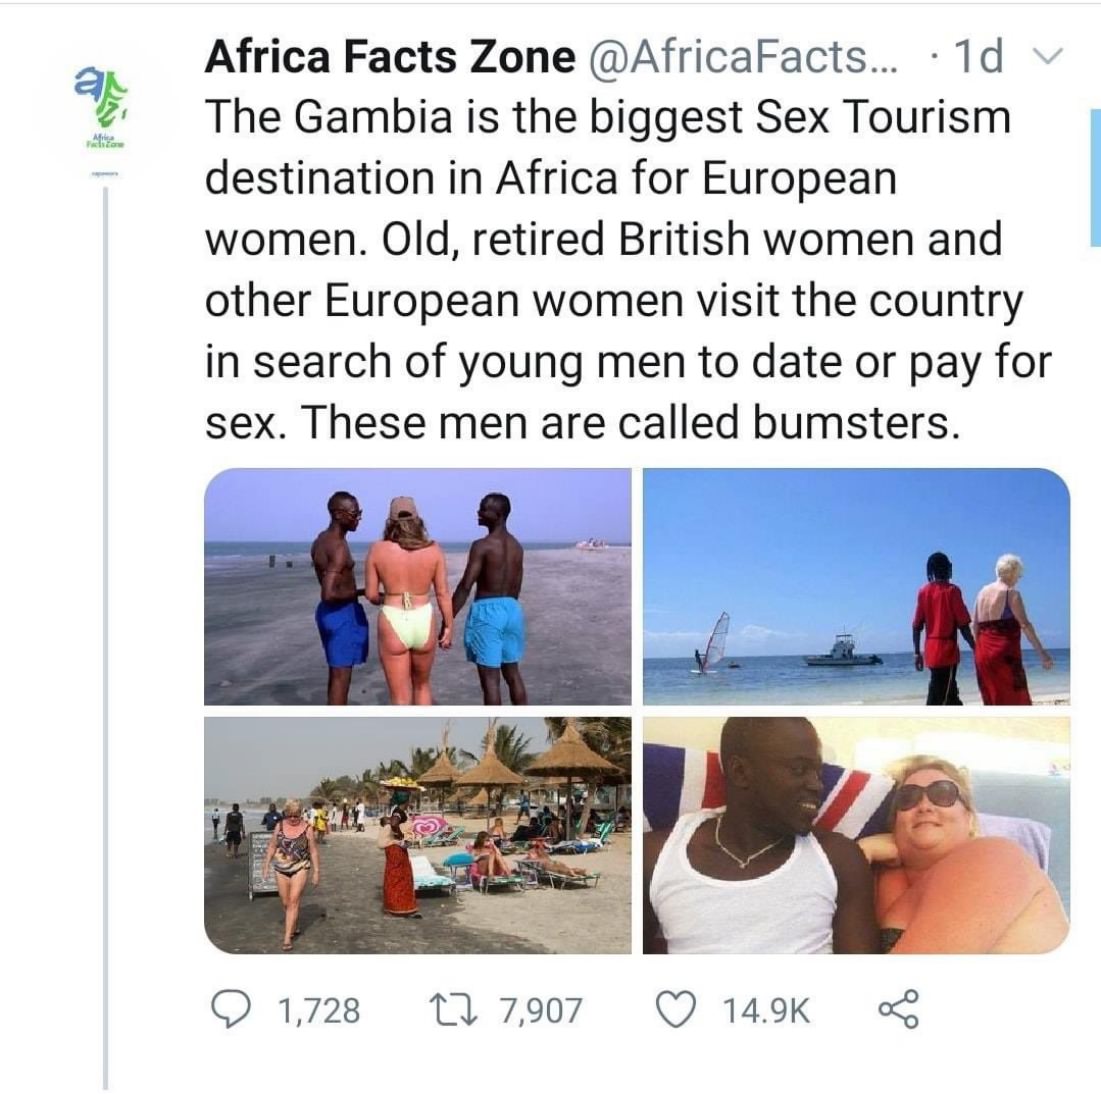
Task: View the 1,728 replies count
Action: pos(319,1010)
